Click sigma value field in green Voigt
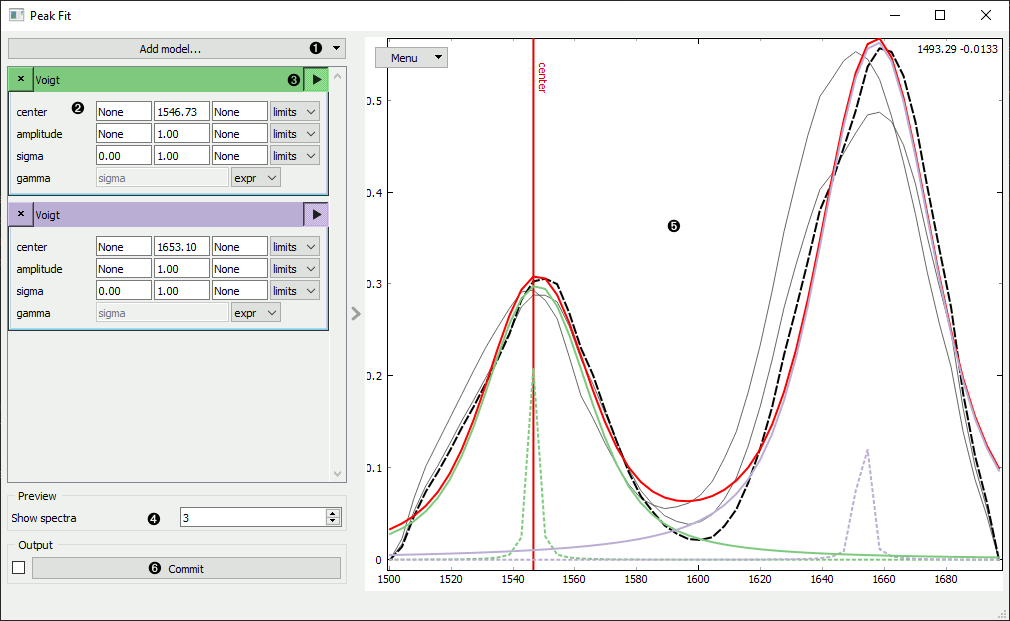The image size is (1010, 621). pyautogui.click(x=182, y=155)
